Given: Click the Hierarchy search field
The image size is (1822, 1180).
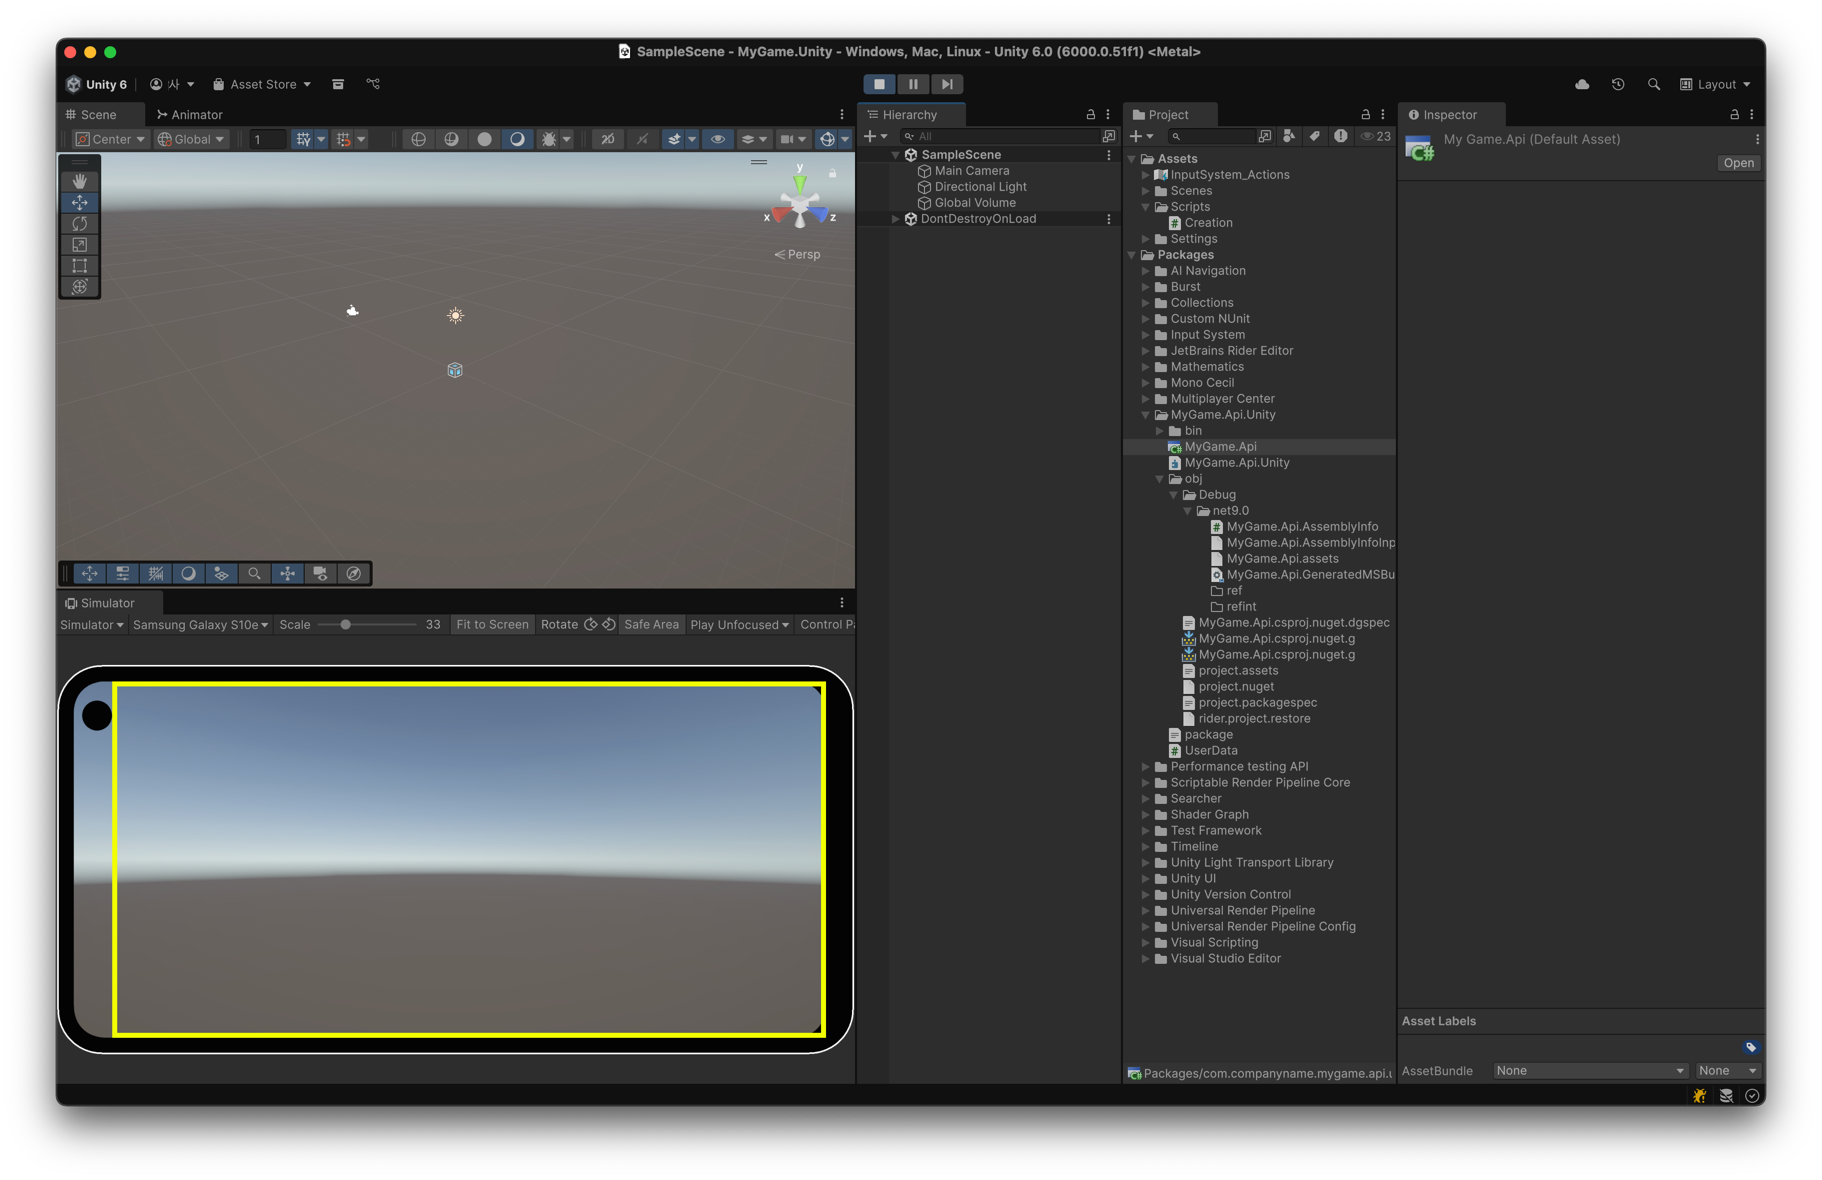Looking at the screenshot, I should [1000, 136].
